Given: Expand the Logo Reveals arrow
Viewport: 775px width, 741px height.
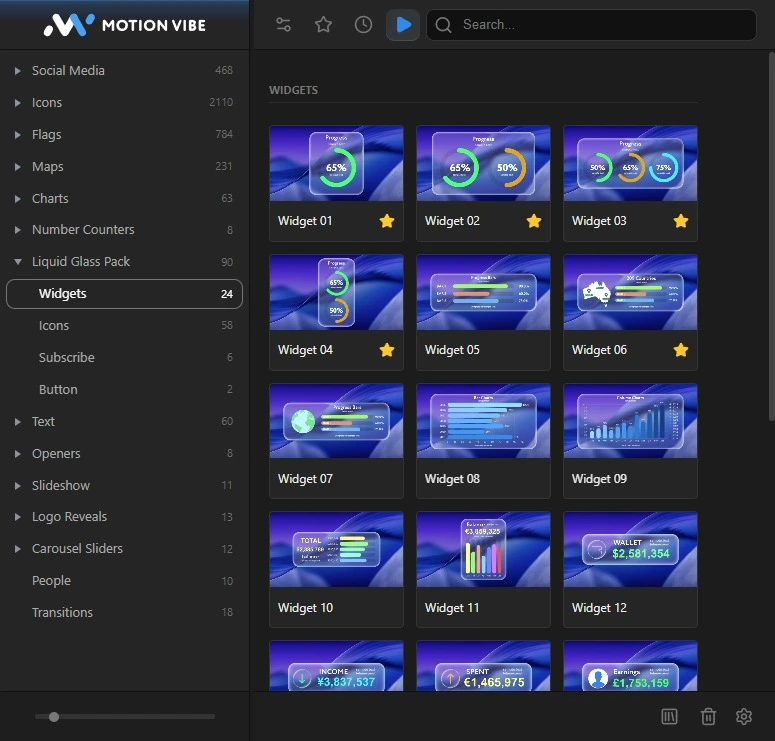Looking at the screenshot, I should [x=18, y=517].
